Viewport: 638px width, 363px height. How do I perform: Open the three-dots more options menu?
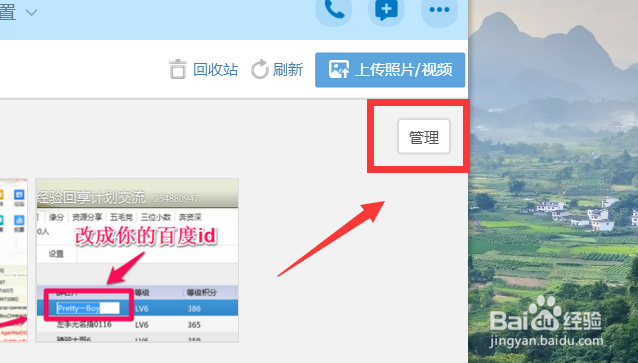pyautogui.click(x=439, y=10)
